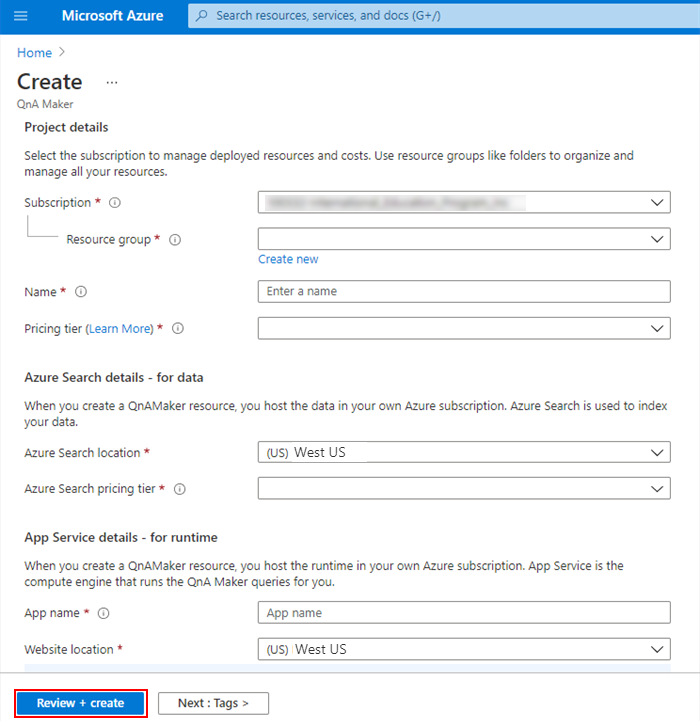This screenshot has width=700, height=721.
Task: Click Create new resource group link
Action: (288, 259)
